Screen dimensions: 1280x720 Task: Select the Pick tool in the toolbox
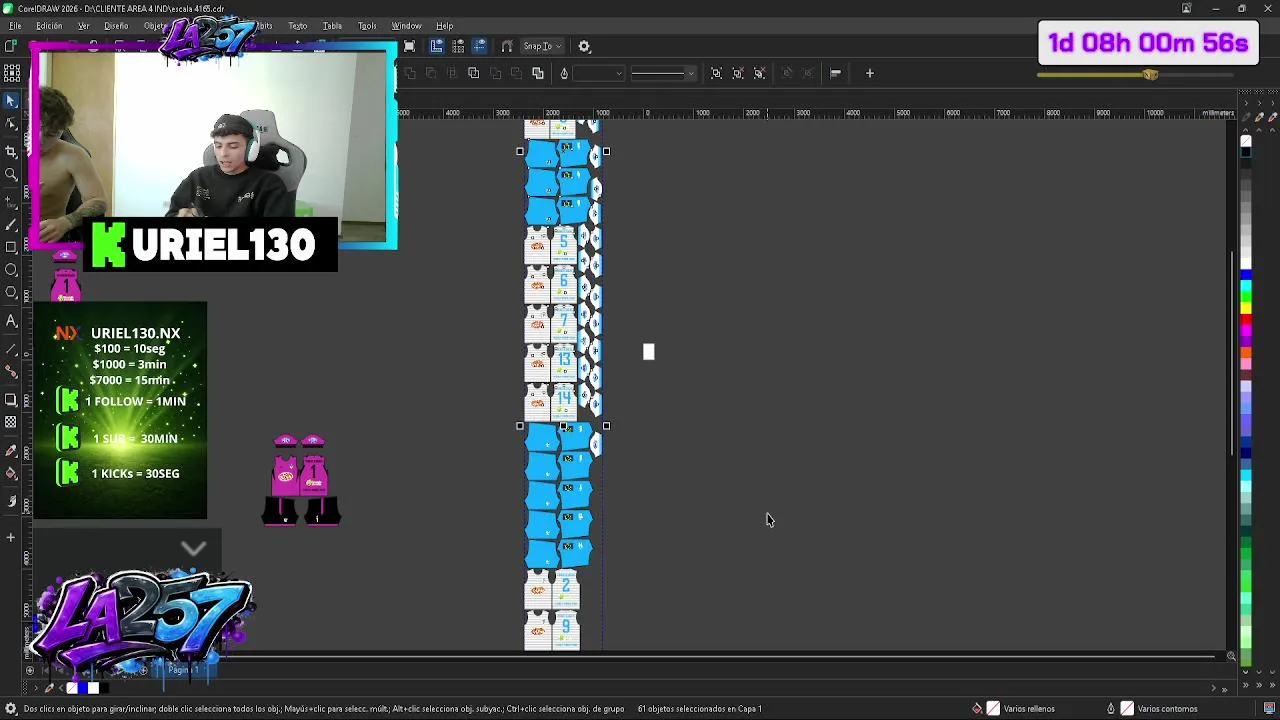[11, 101]
